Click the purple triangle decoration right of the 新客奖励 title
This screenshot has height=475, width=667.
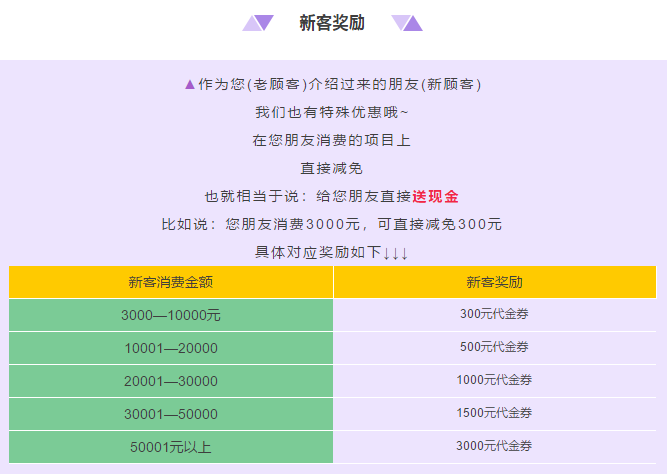pos(407,23)
